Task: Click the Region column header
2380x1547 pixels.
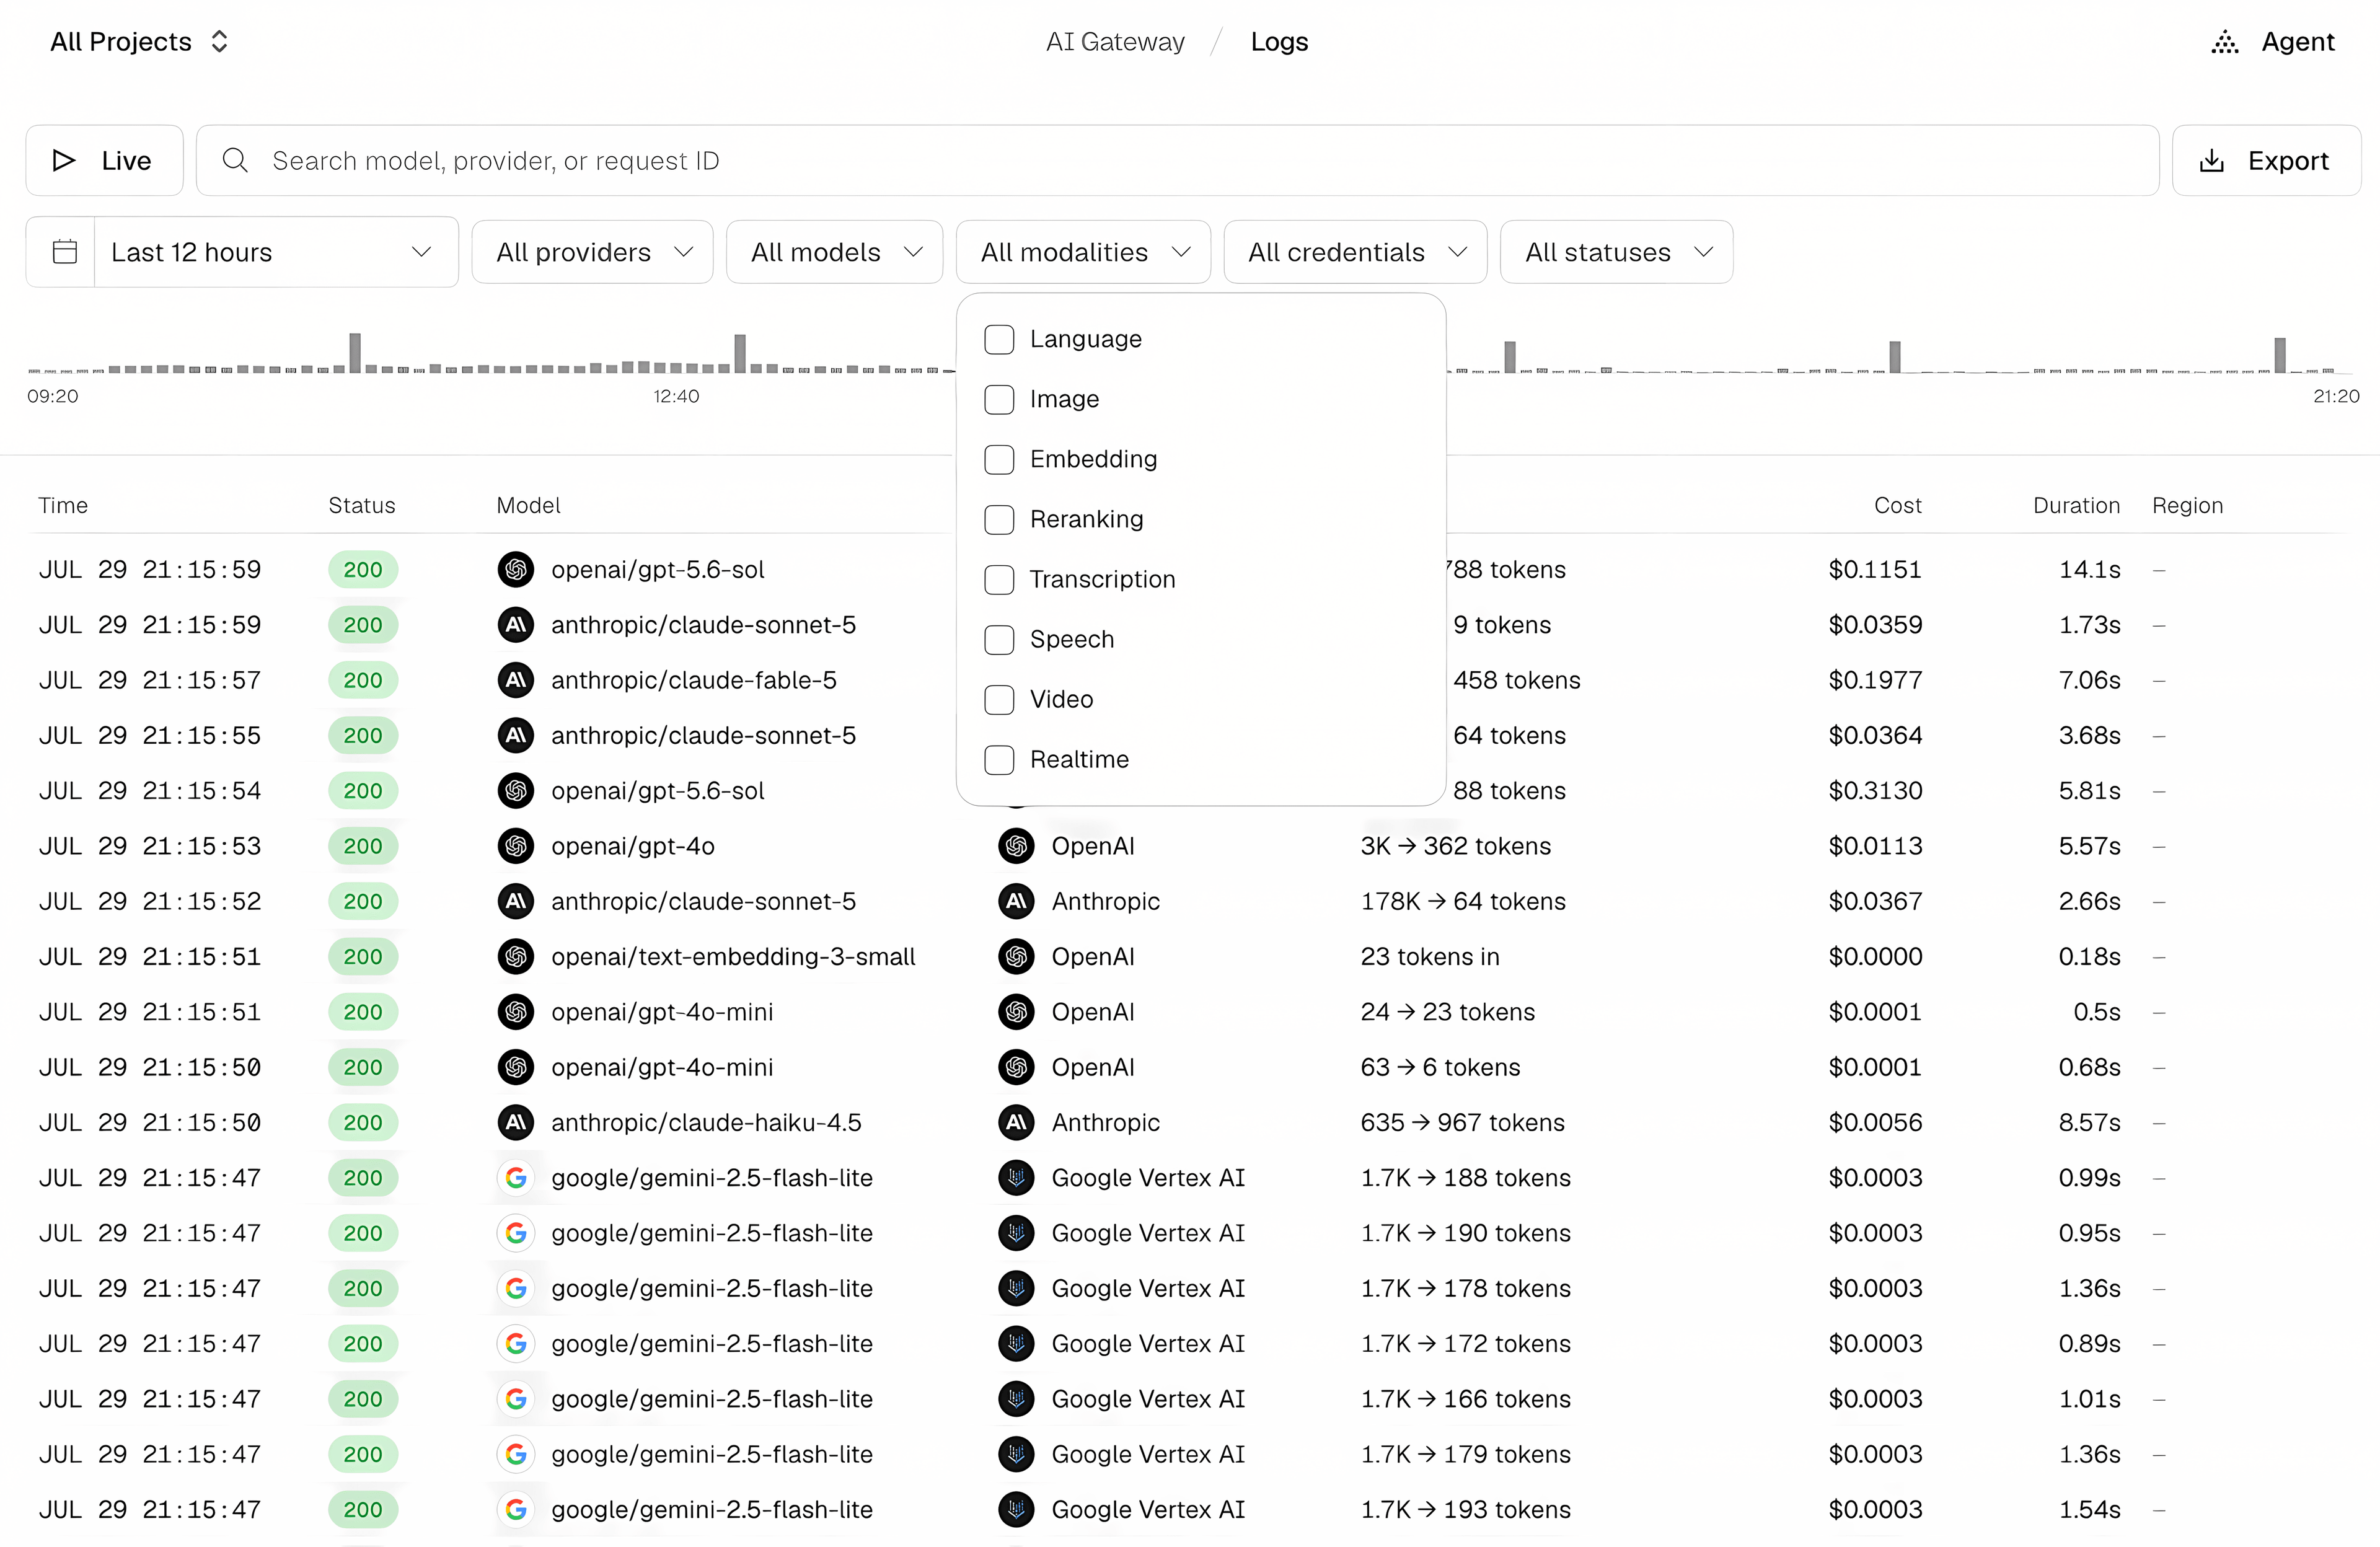Action: click(2187, 505)
